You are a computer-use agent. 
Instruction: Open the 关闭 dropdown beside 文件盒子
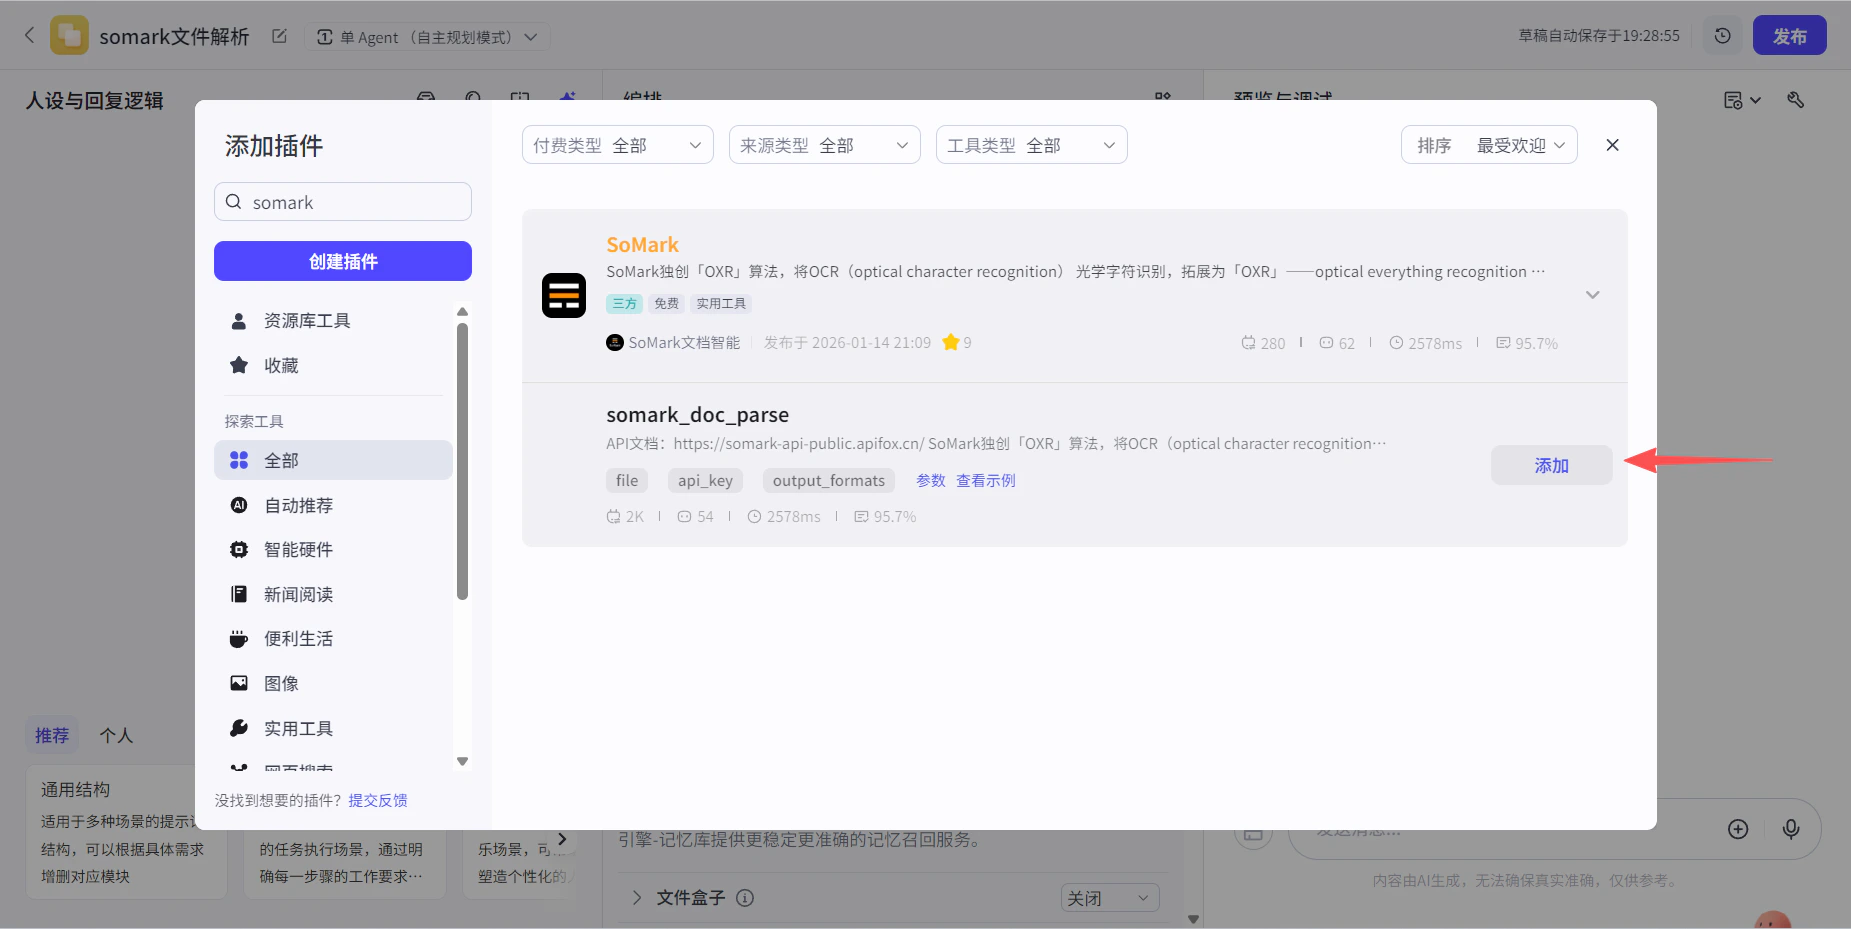(x=1108, y=898)
